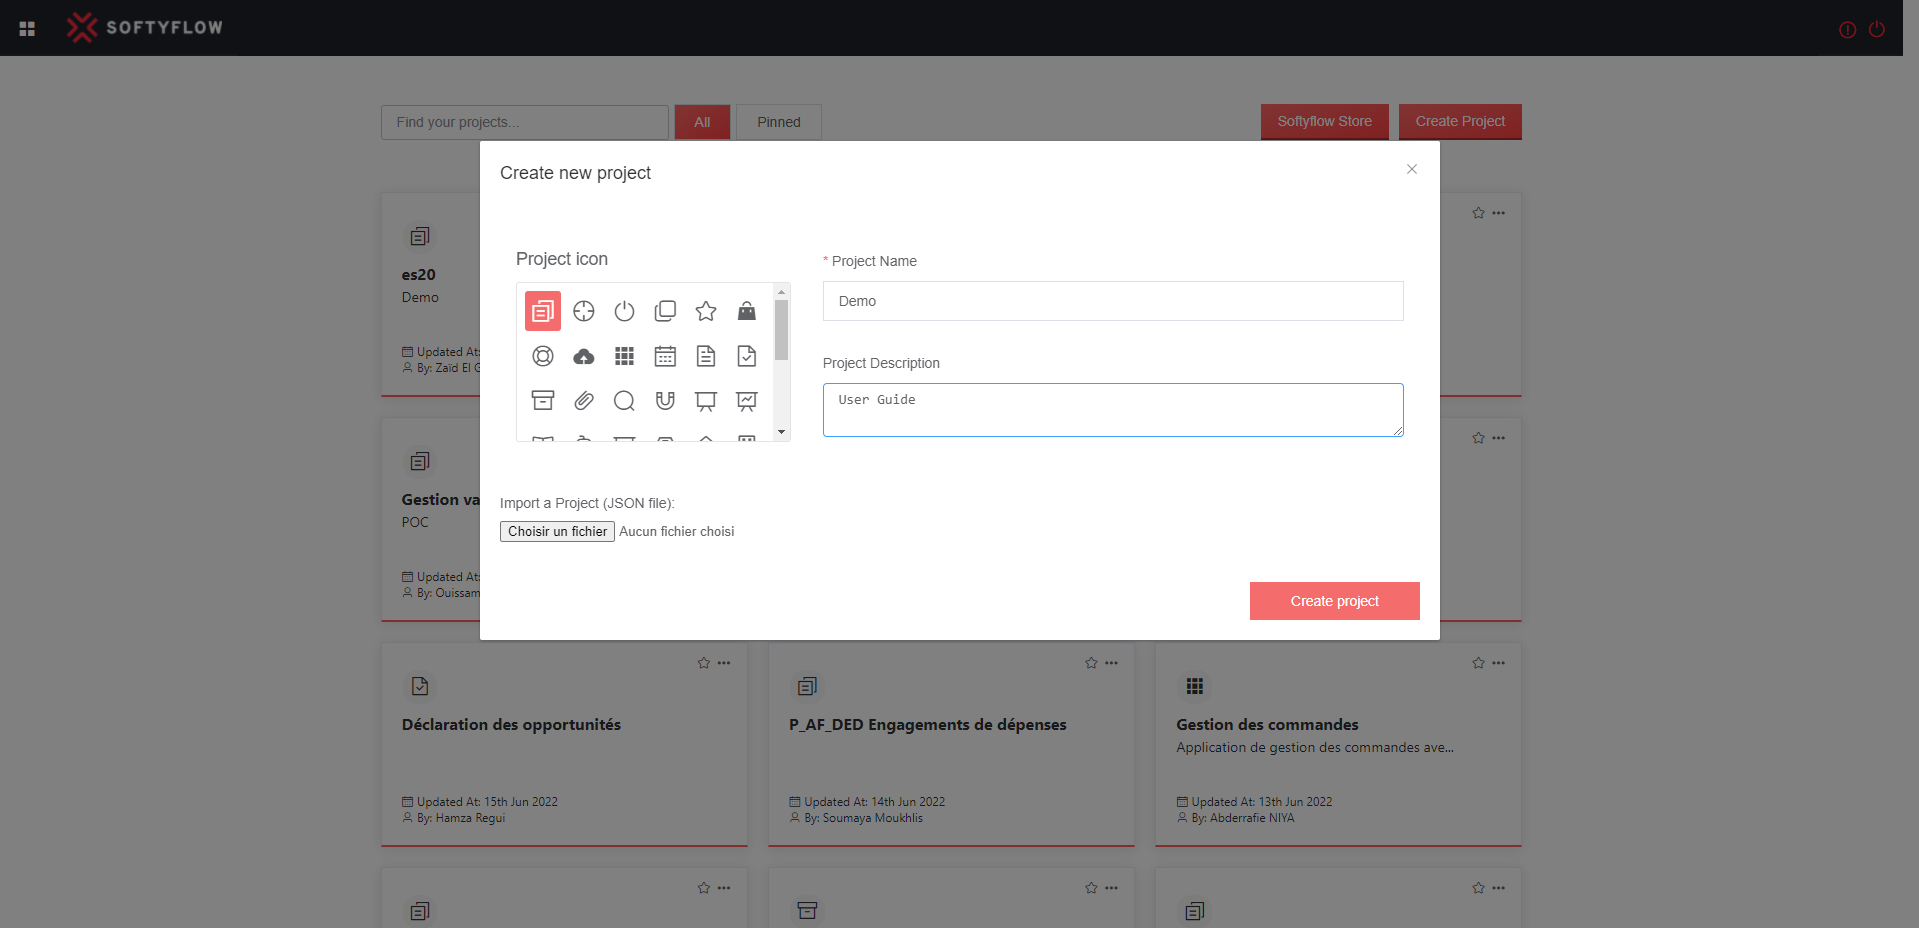Viewport: 1919px width, 928px height.
Task: Choose the blank presentation board icon
Action: coord(706,401)
